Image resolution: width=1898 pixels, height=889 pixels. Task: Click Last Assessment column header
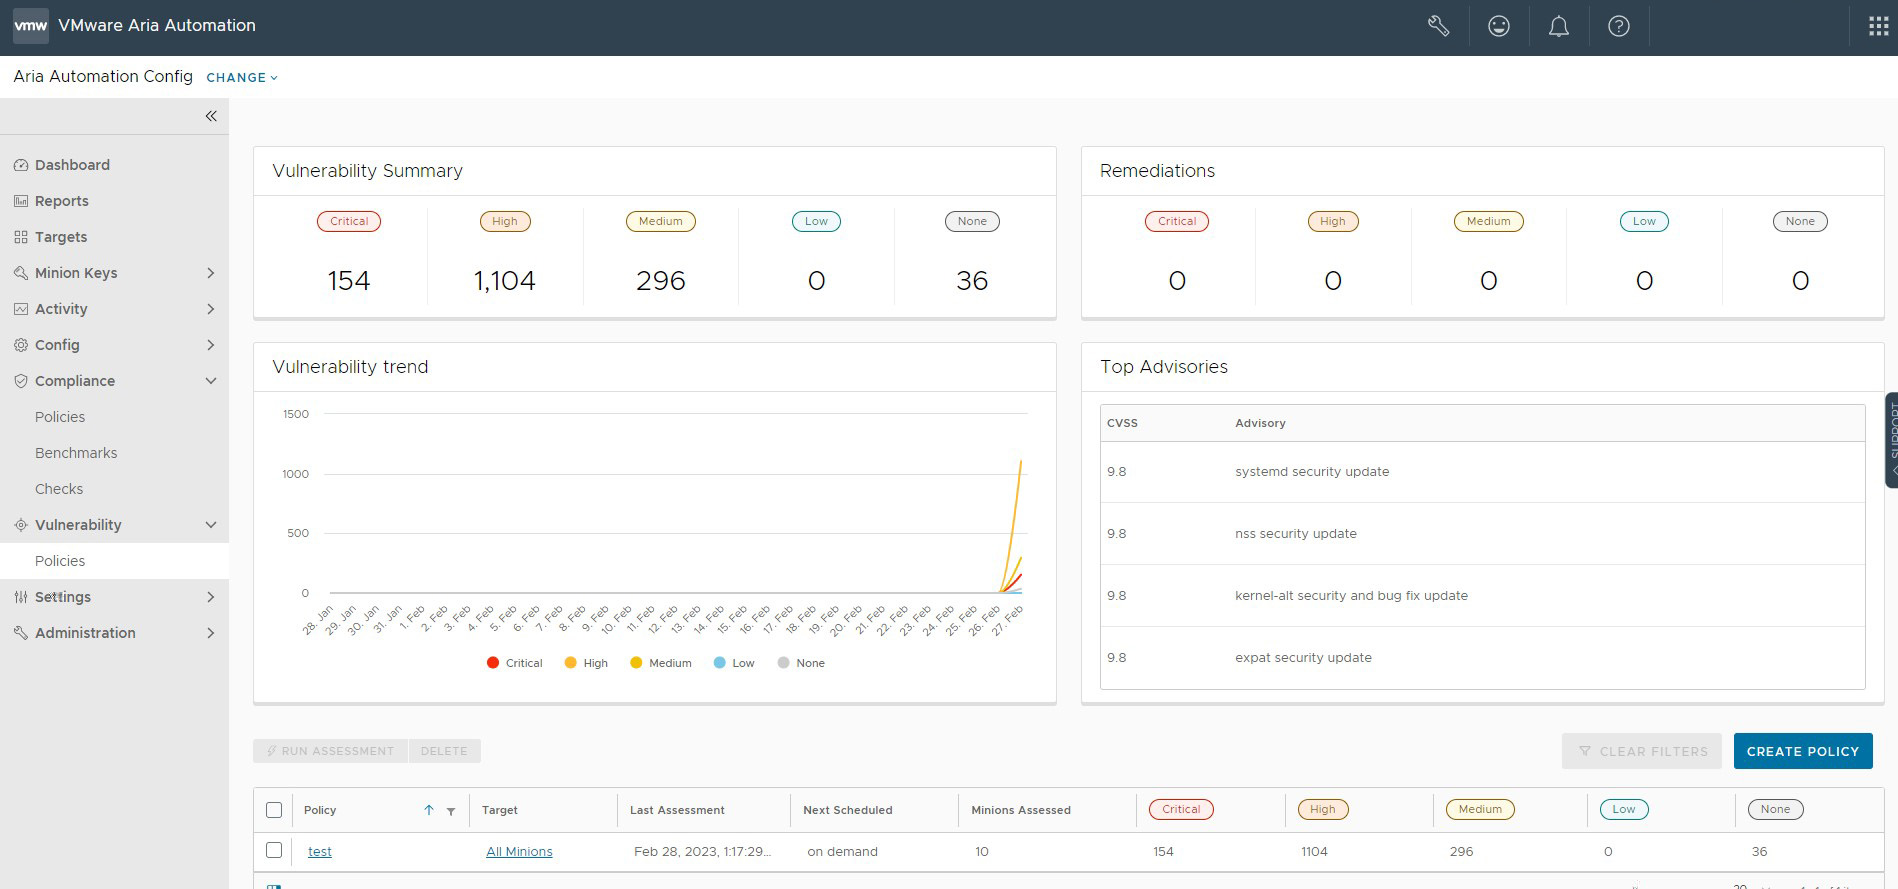677,810
